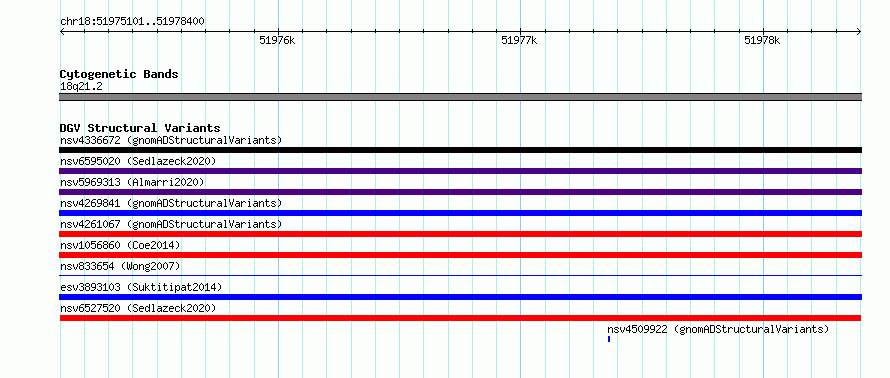Click the nsv5969313 purple variant bar

coord(460,192)
